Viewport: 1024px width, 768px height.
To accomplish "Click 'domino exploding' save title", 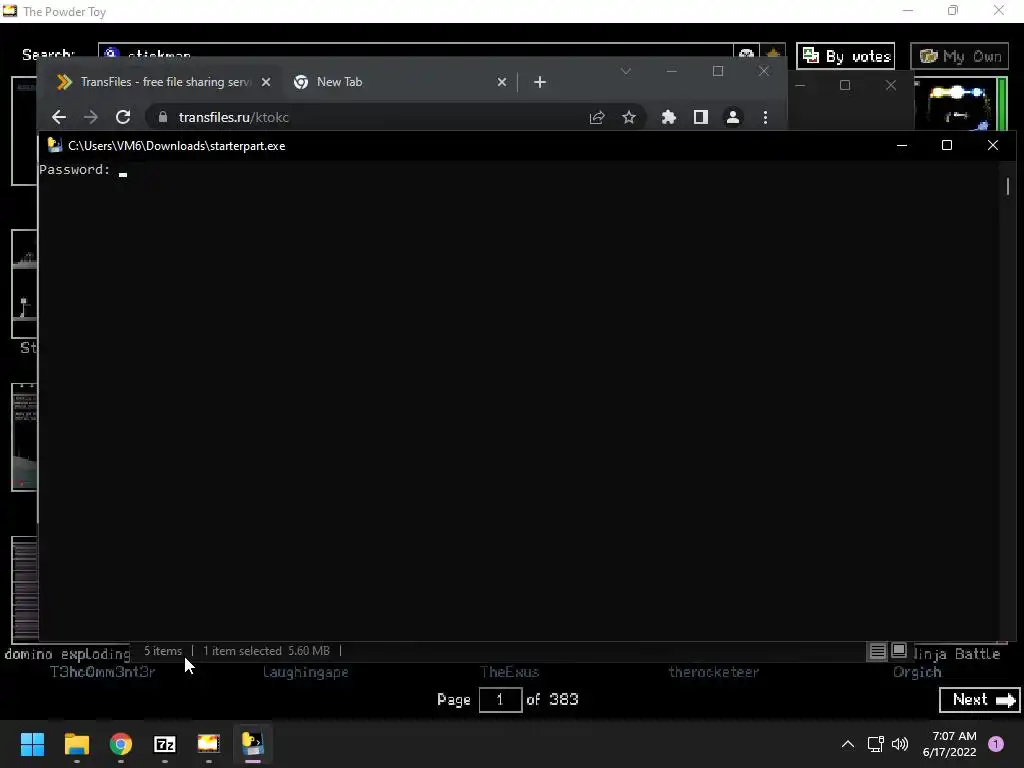I will [68, 654].
